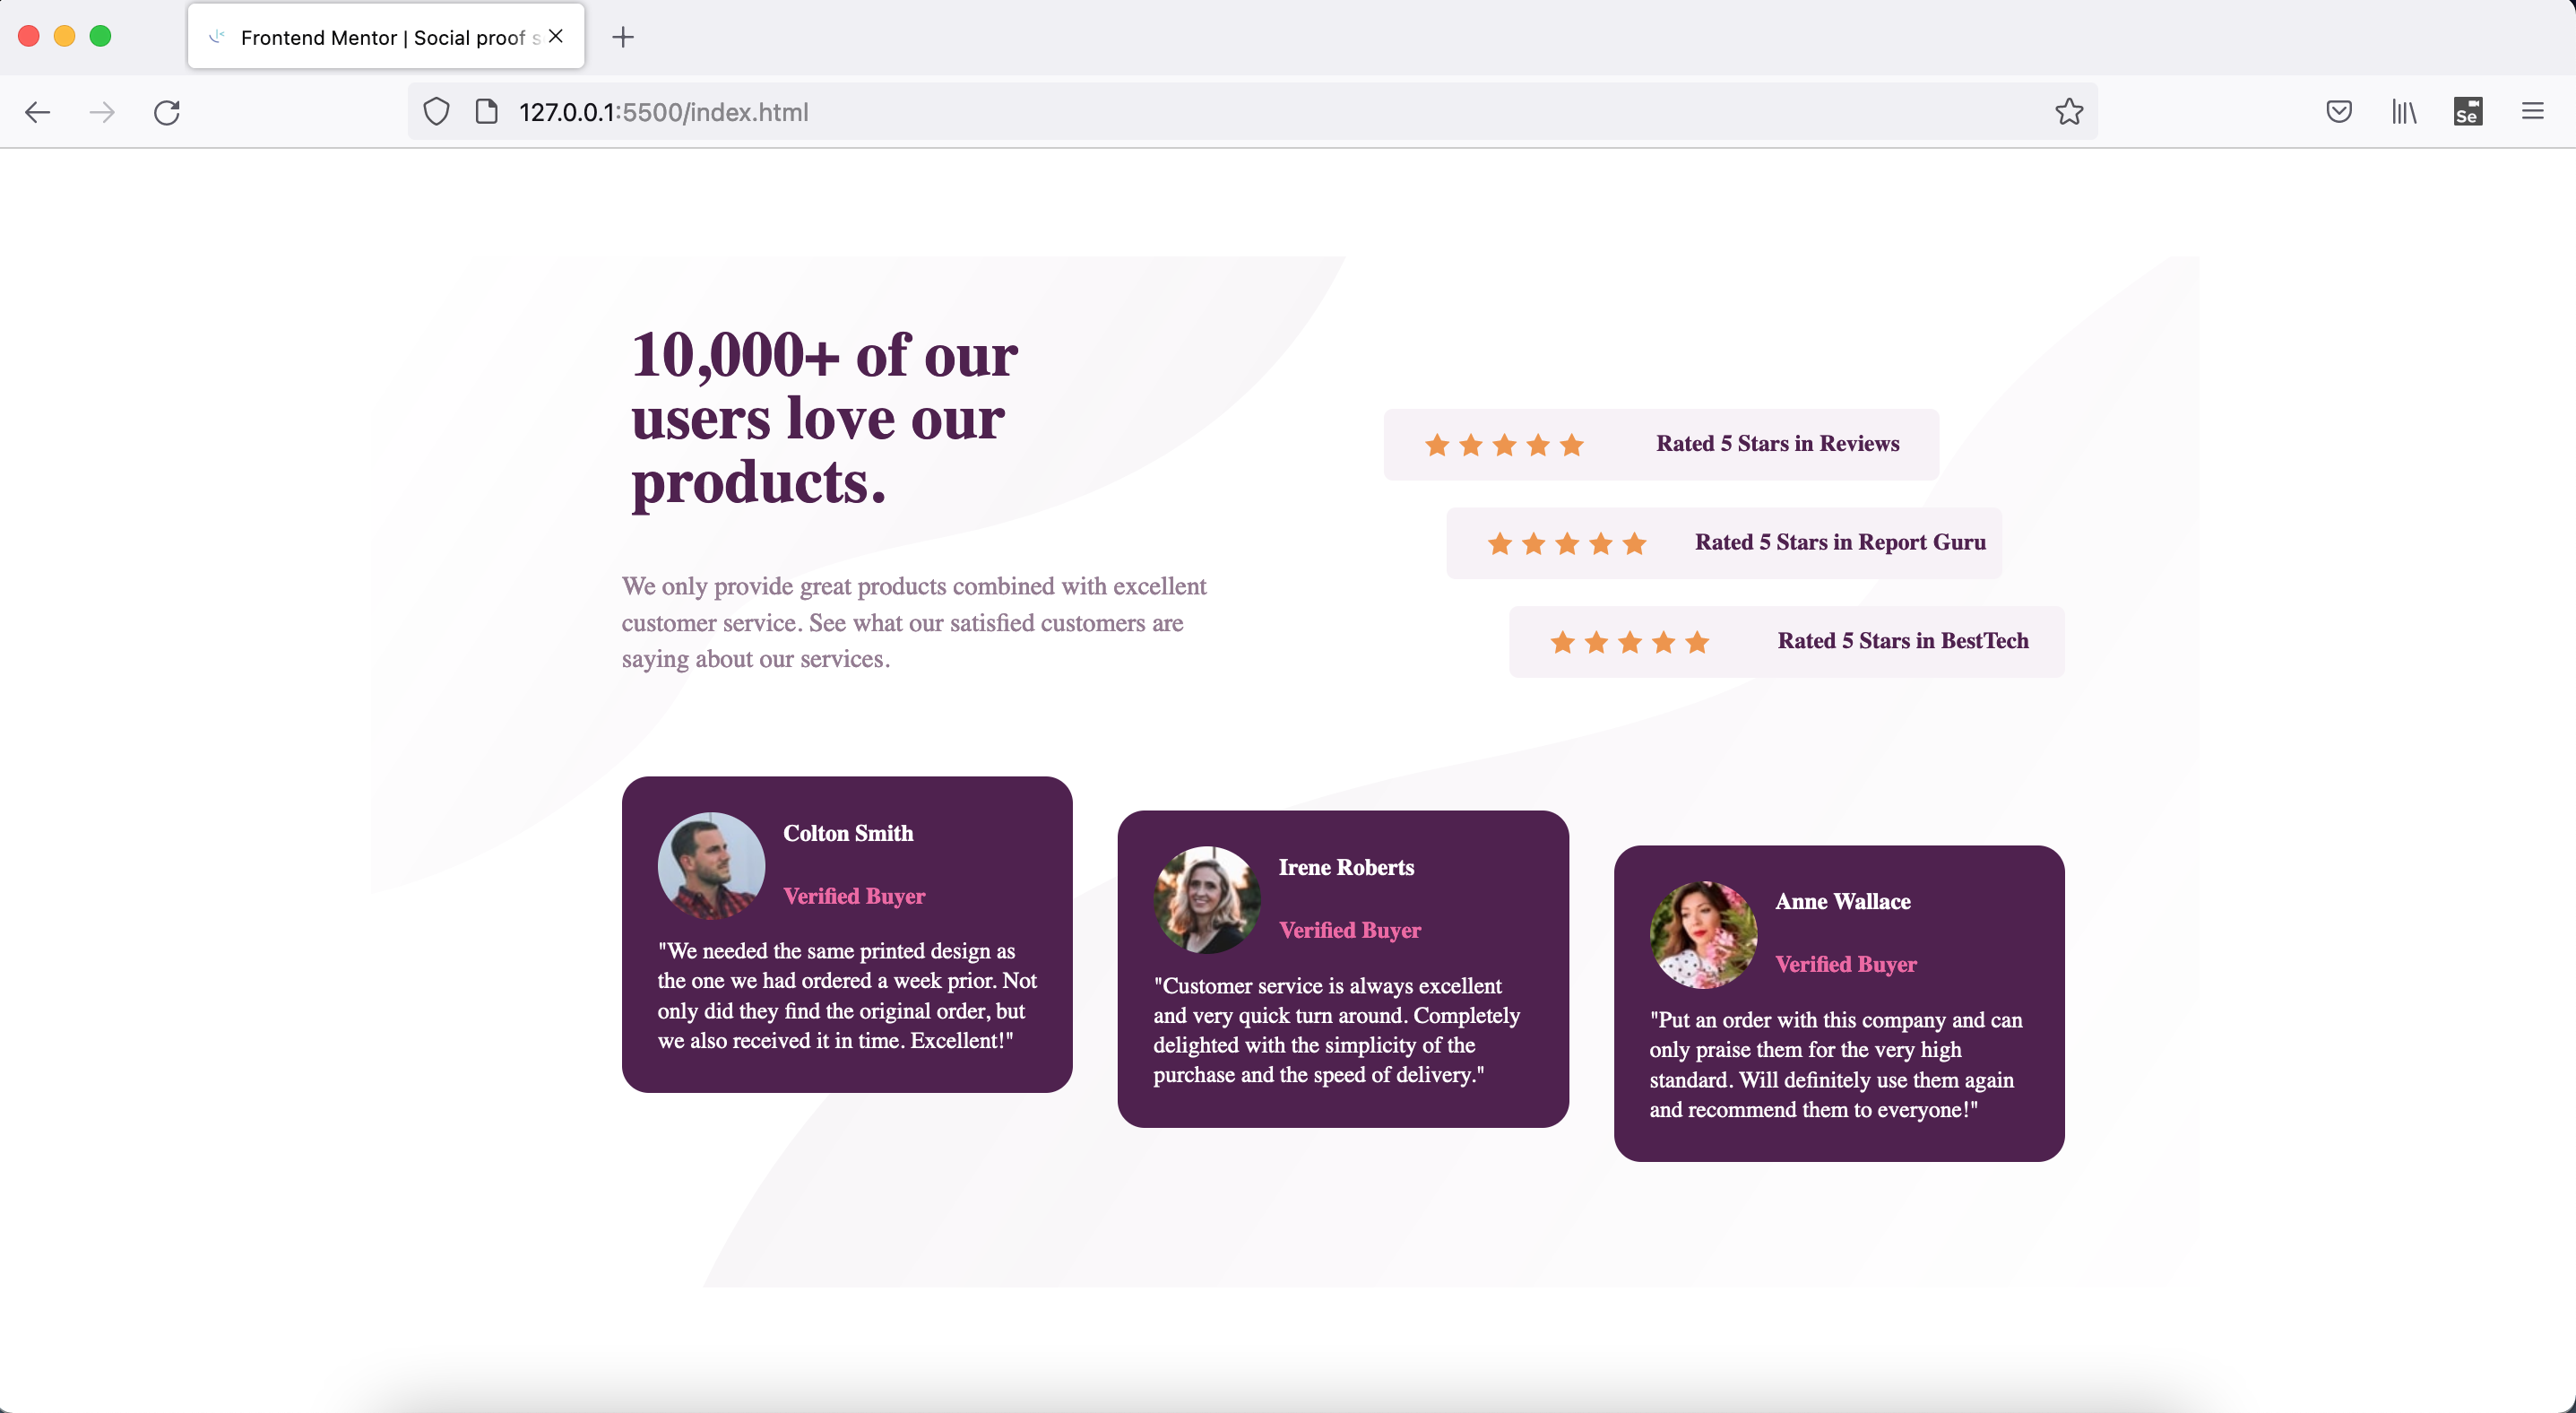Open the library bookmarks icon
The height and width of the screenshot is (1413, 2576).
tap(2404, 112)
